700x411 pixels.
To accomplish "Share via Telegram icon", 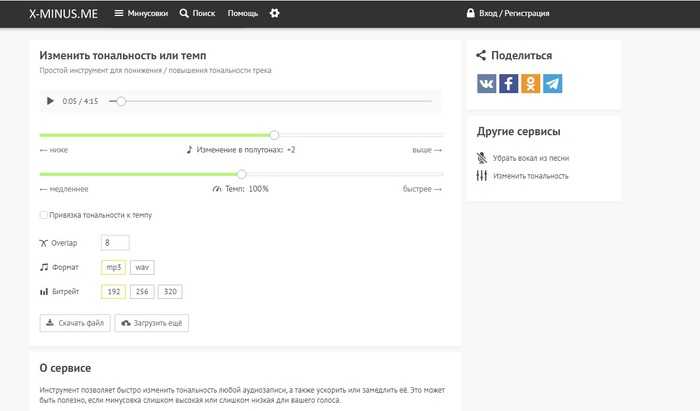I will [x=553, y=83].
